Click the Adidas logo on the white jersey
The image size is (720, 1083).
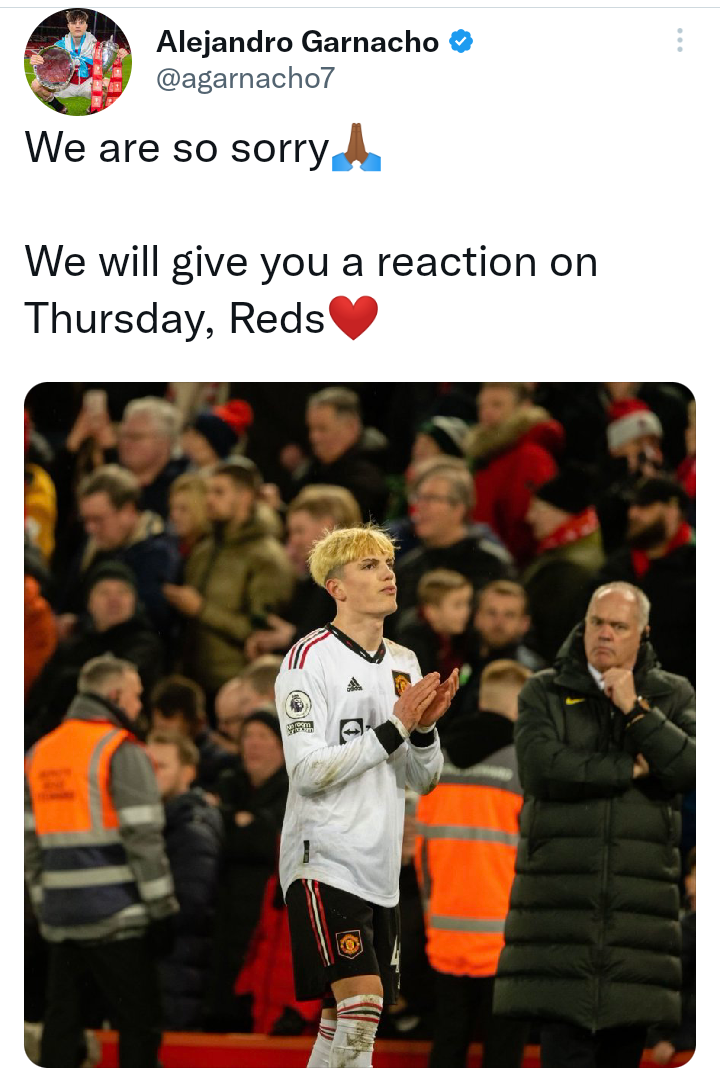(x=354, y=684)
